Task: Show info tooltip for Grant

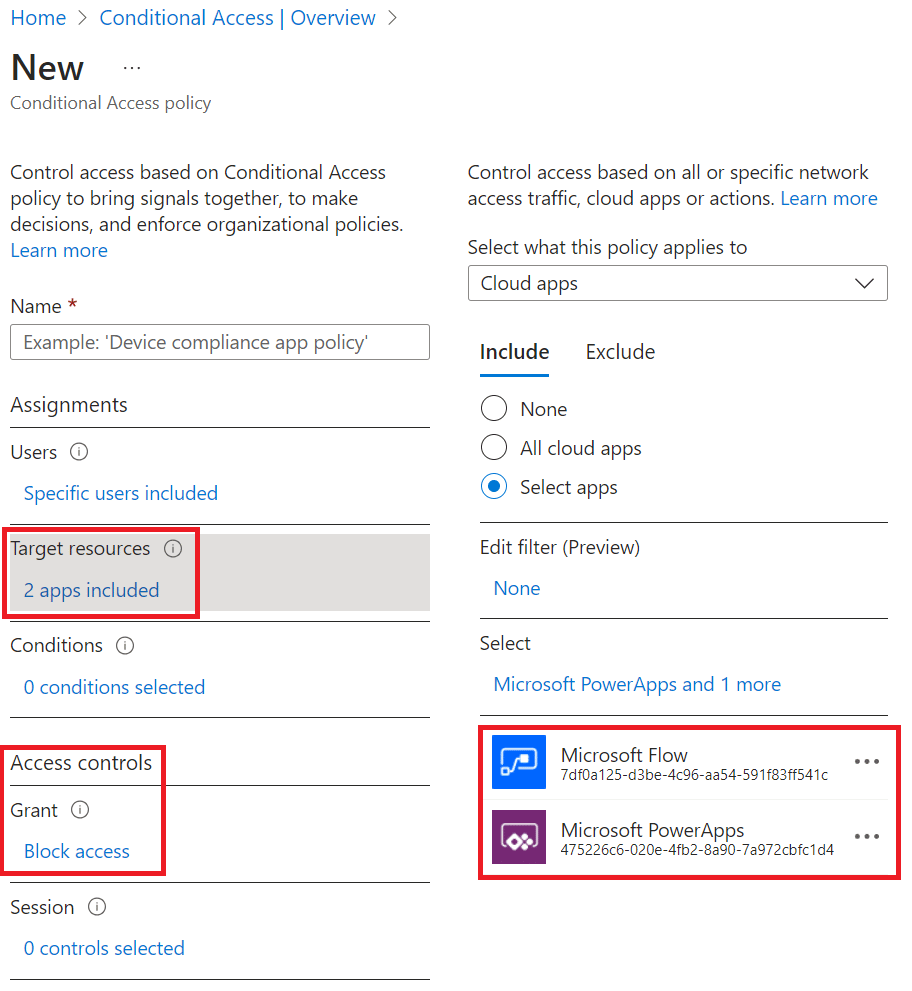Action: tap(80, 810)
